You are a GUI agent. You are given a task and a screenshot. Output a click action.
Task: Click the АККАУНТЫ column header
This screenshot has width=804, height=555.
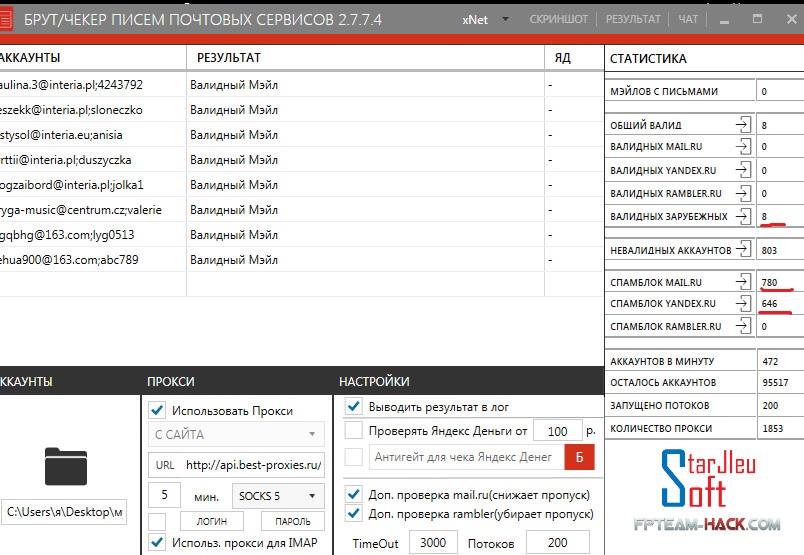pyautogui.click(x=93, y=57)
